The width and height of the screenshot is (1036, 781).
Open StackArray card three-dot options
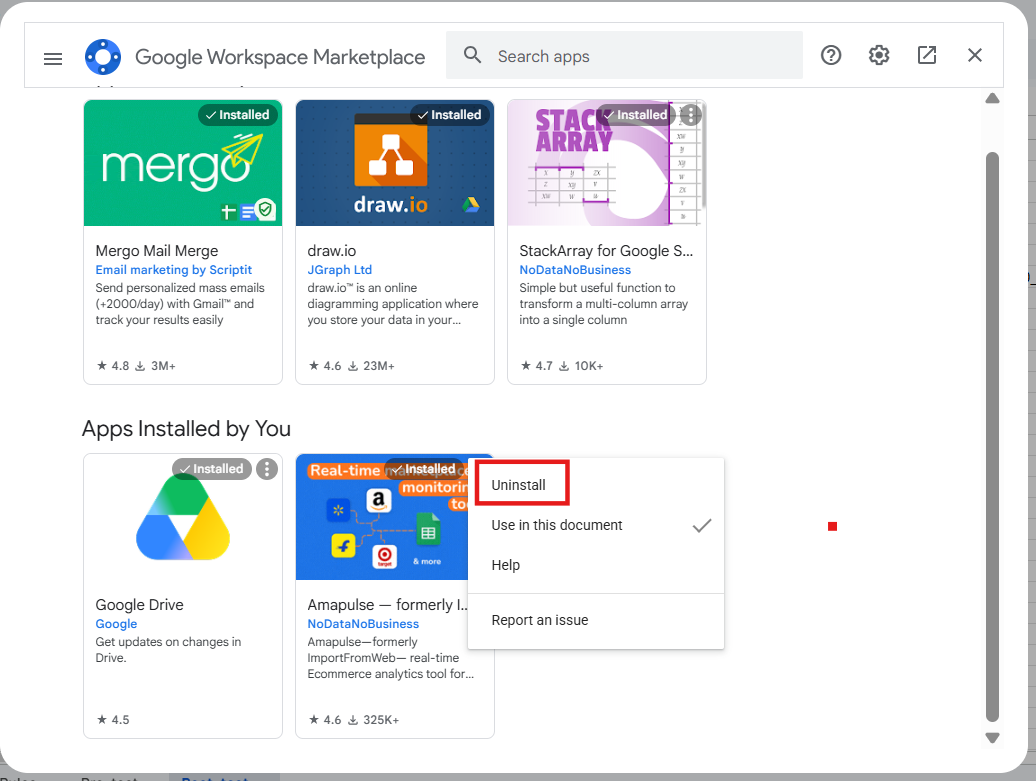point(690,115)
